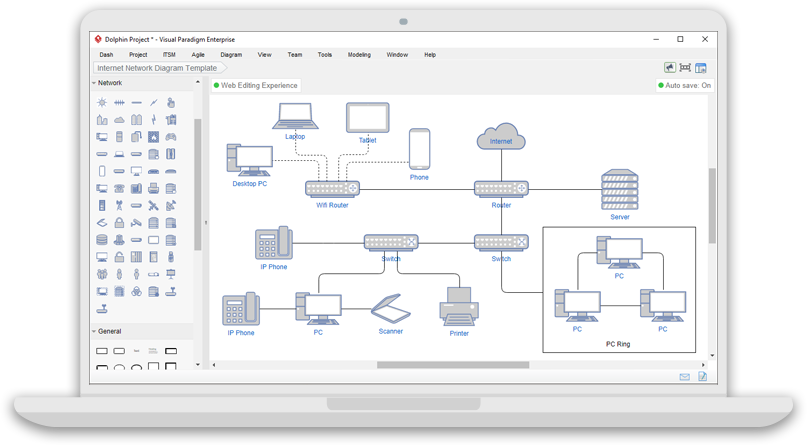Open the Dash menu
The image size is (807, 445).
(107, 55)
